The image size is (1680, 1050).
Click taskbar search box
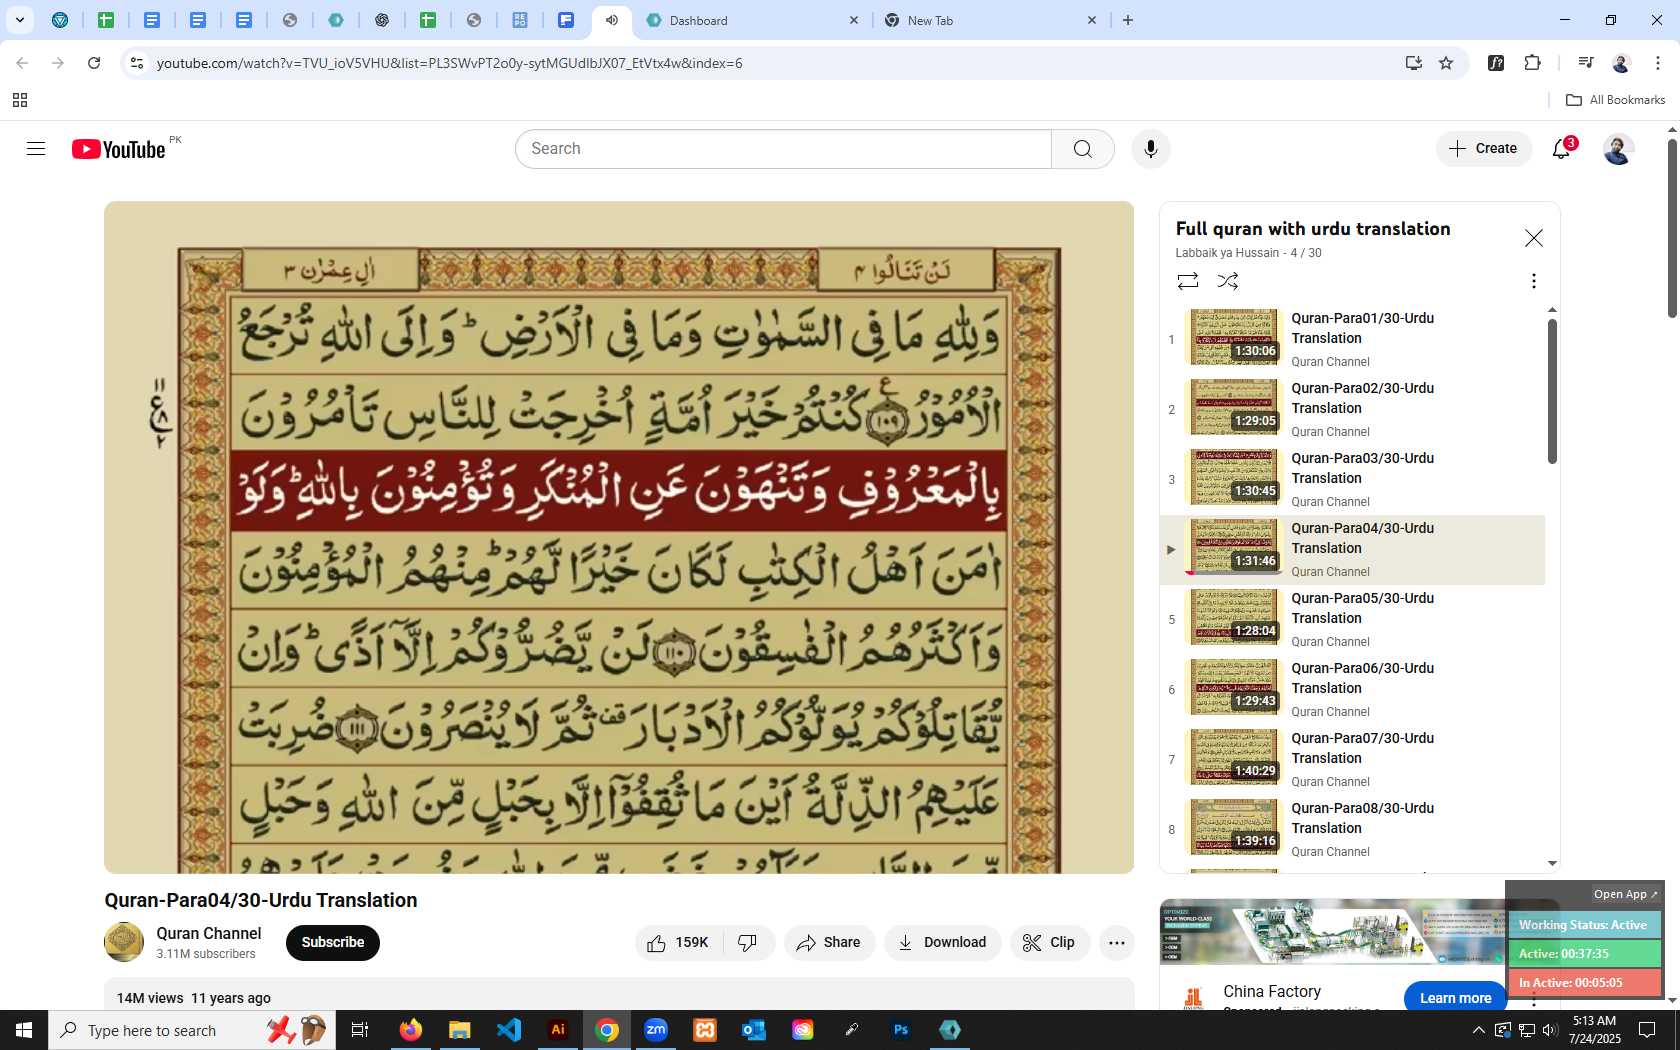point(190,1030)
